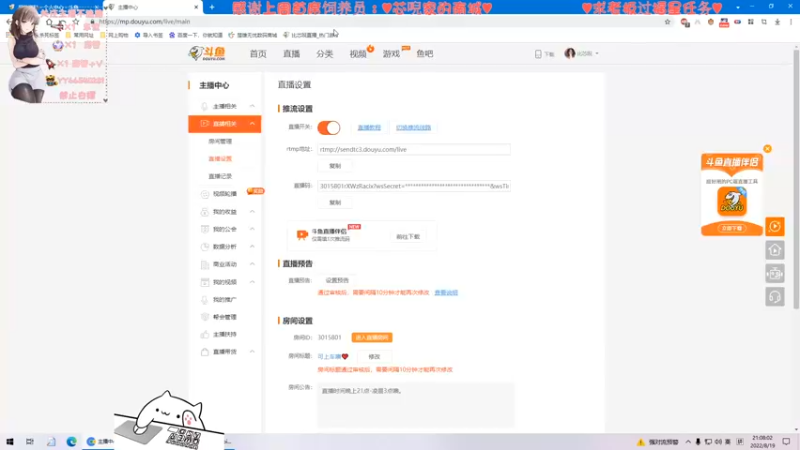
Task: Click the 房间公告 announcement text area
Action: coord(415,404)
